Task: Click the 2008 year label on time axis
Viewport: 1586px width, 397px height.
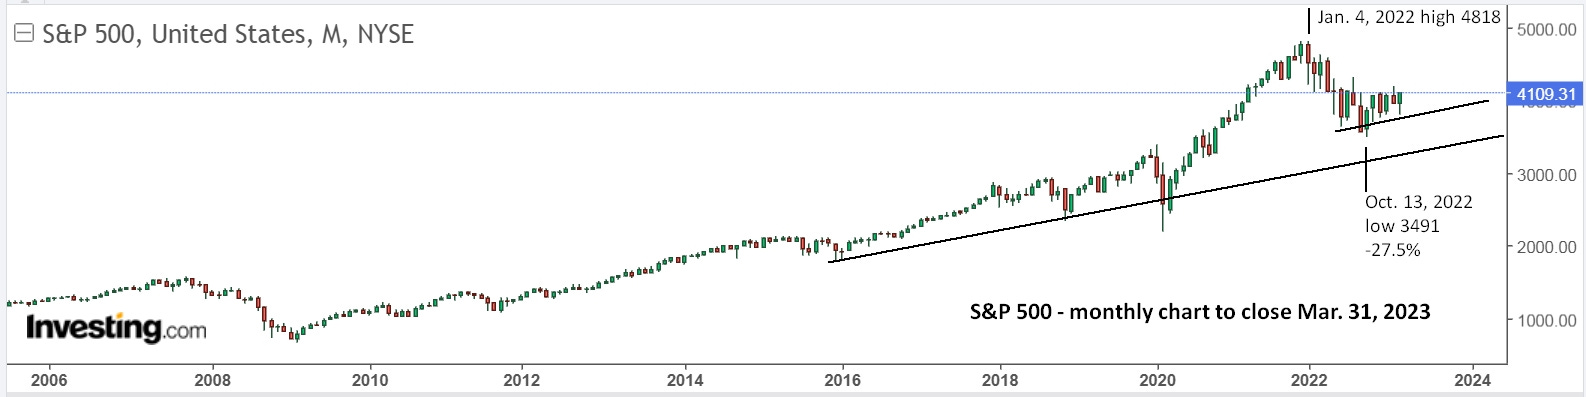Action: click(213, 380)
